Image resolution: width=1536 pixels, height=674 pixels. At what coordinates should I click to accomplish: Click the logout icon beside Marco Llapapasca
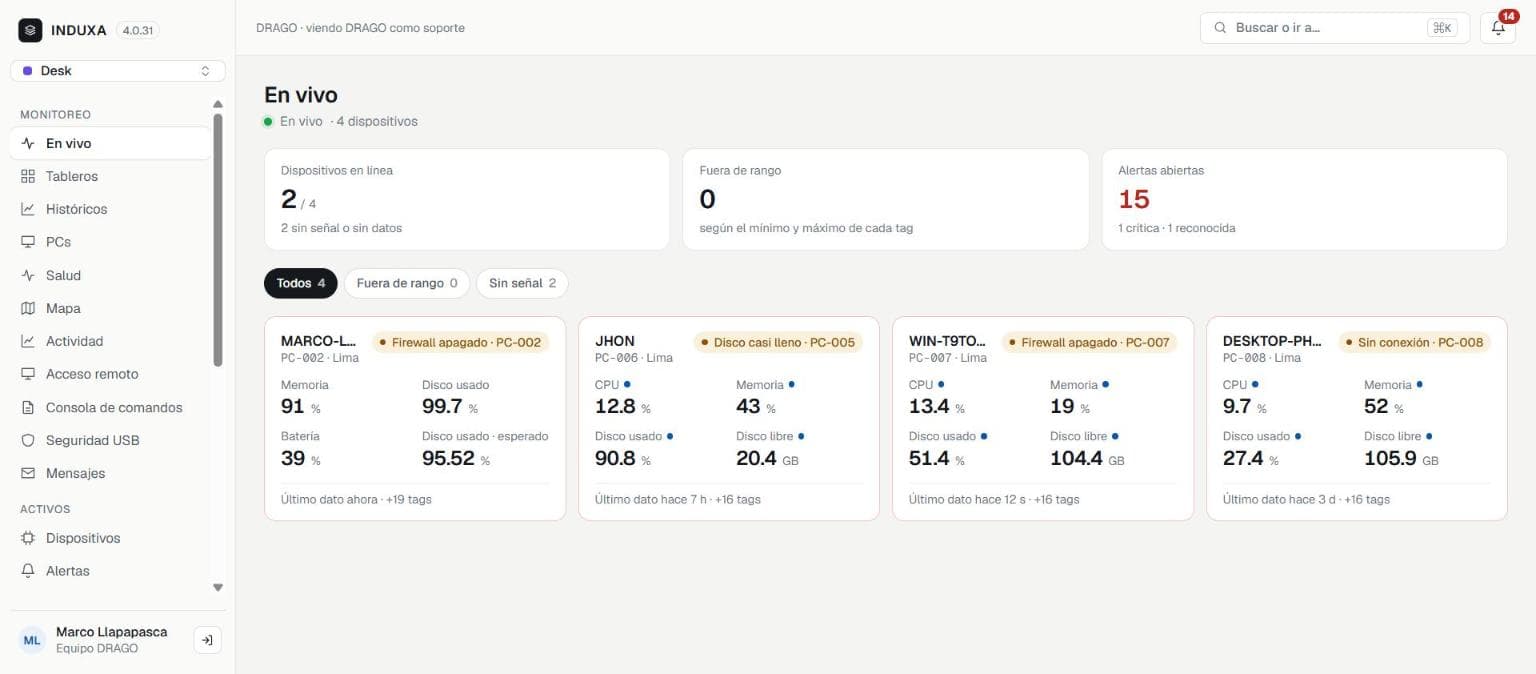207,640
